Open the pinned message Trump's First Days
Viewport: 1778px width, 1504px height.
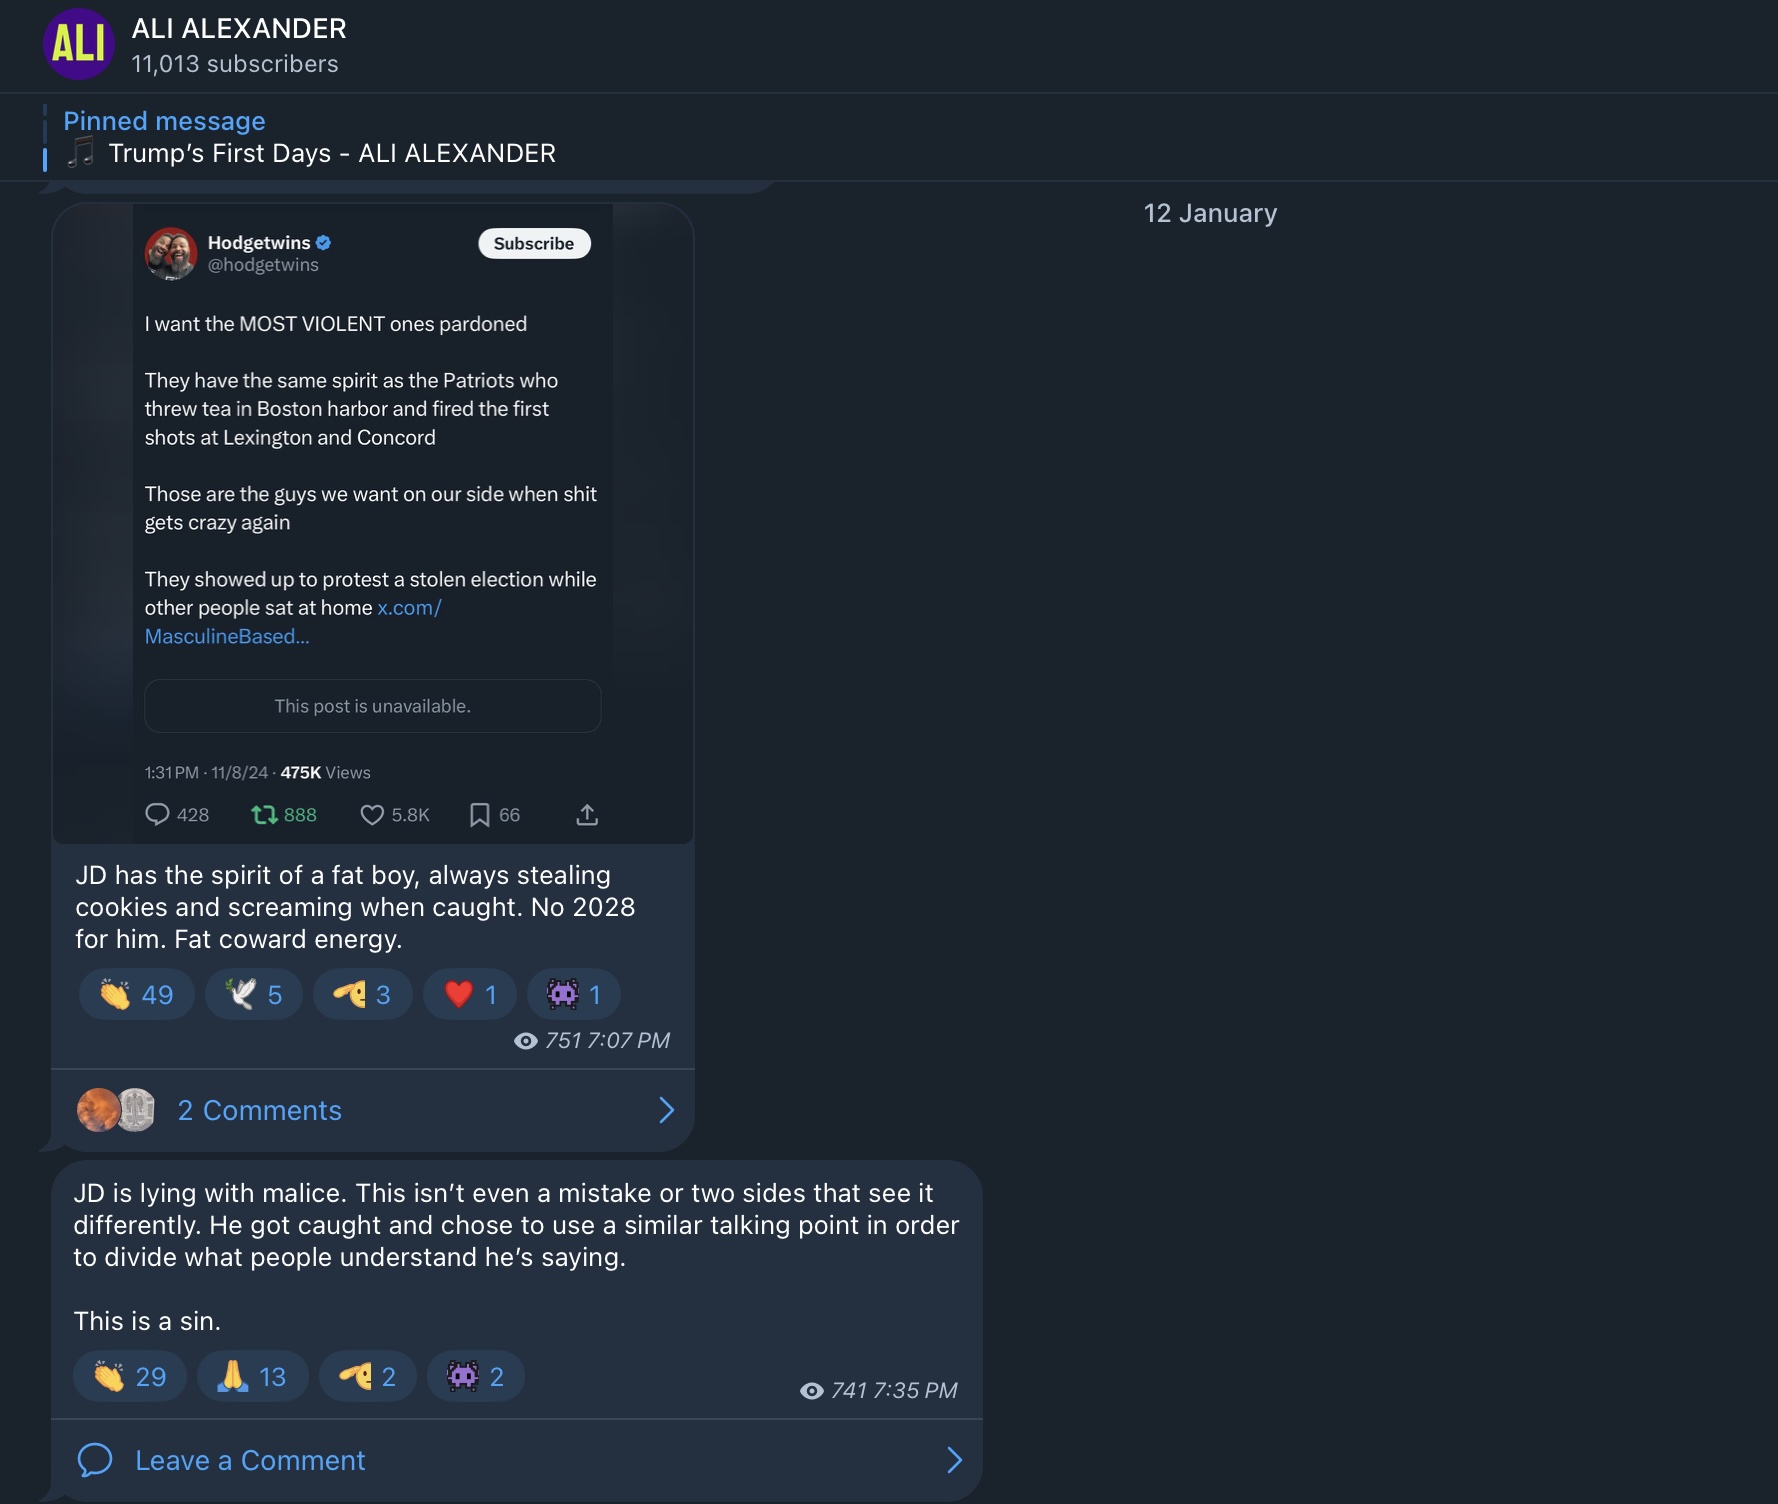(310, 137)
